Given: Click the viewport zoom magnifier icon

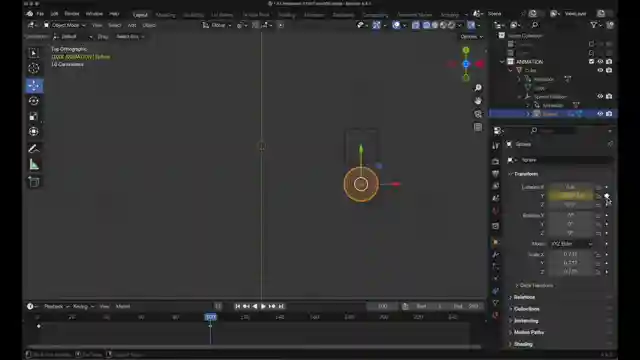Looking at the screenshot, I should point(478,88).
